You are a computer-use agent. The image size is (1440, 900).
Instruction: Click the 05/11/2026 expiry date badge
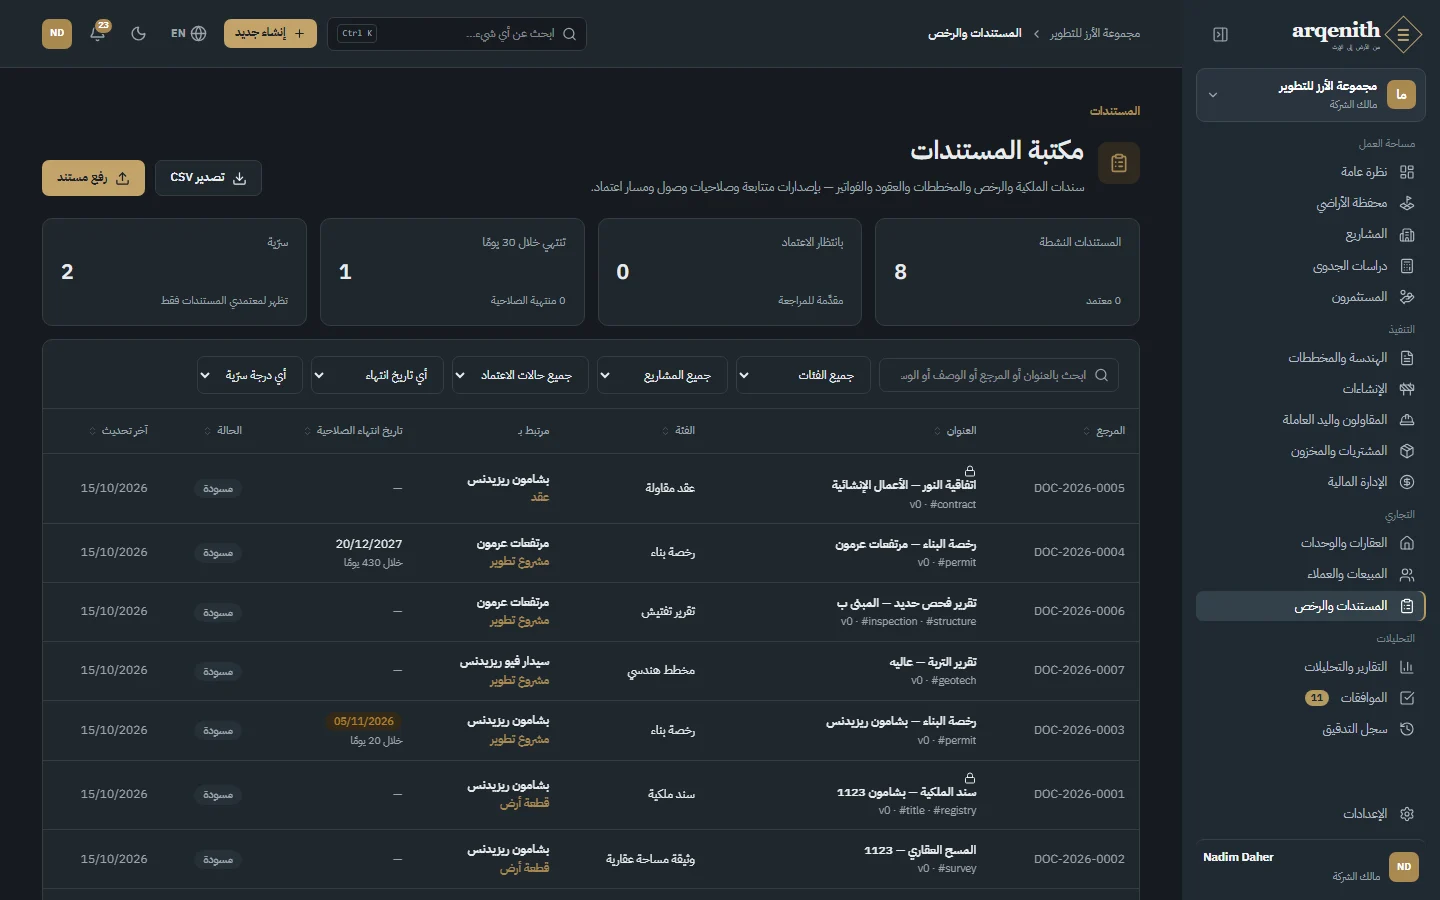[364, 721]
